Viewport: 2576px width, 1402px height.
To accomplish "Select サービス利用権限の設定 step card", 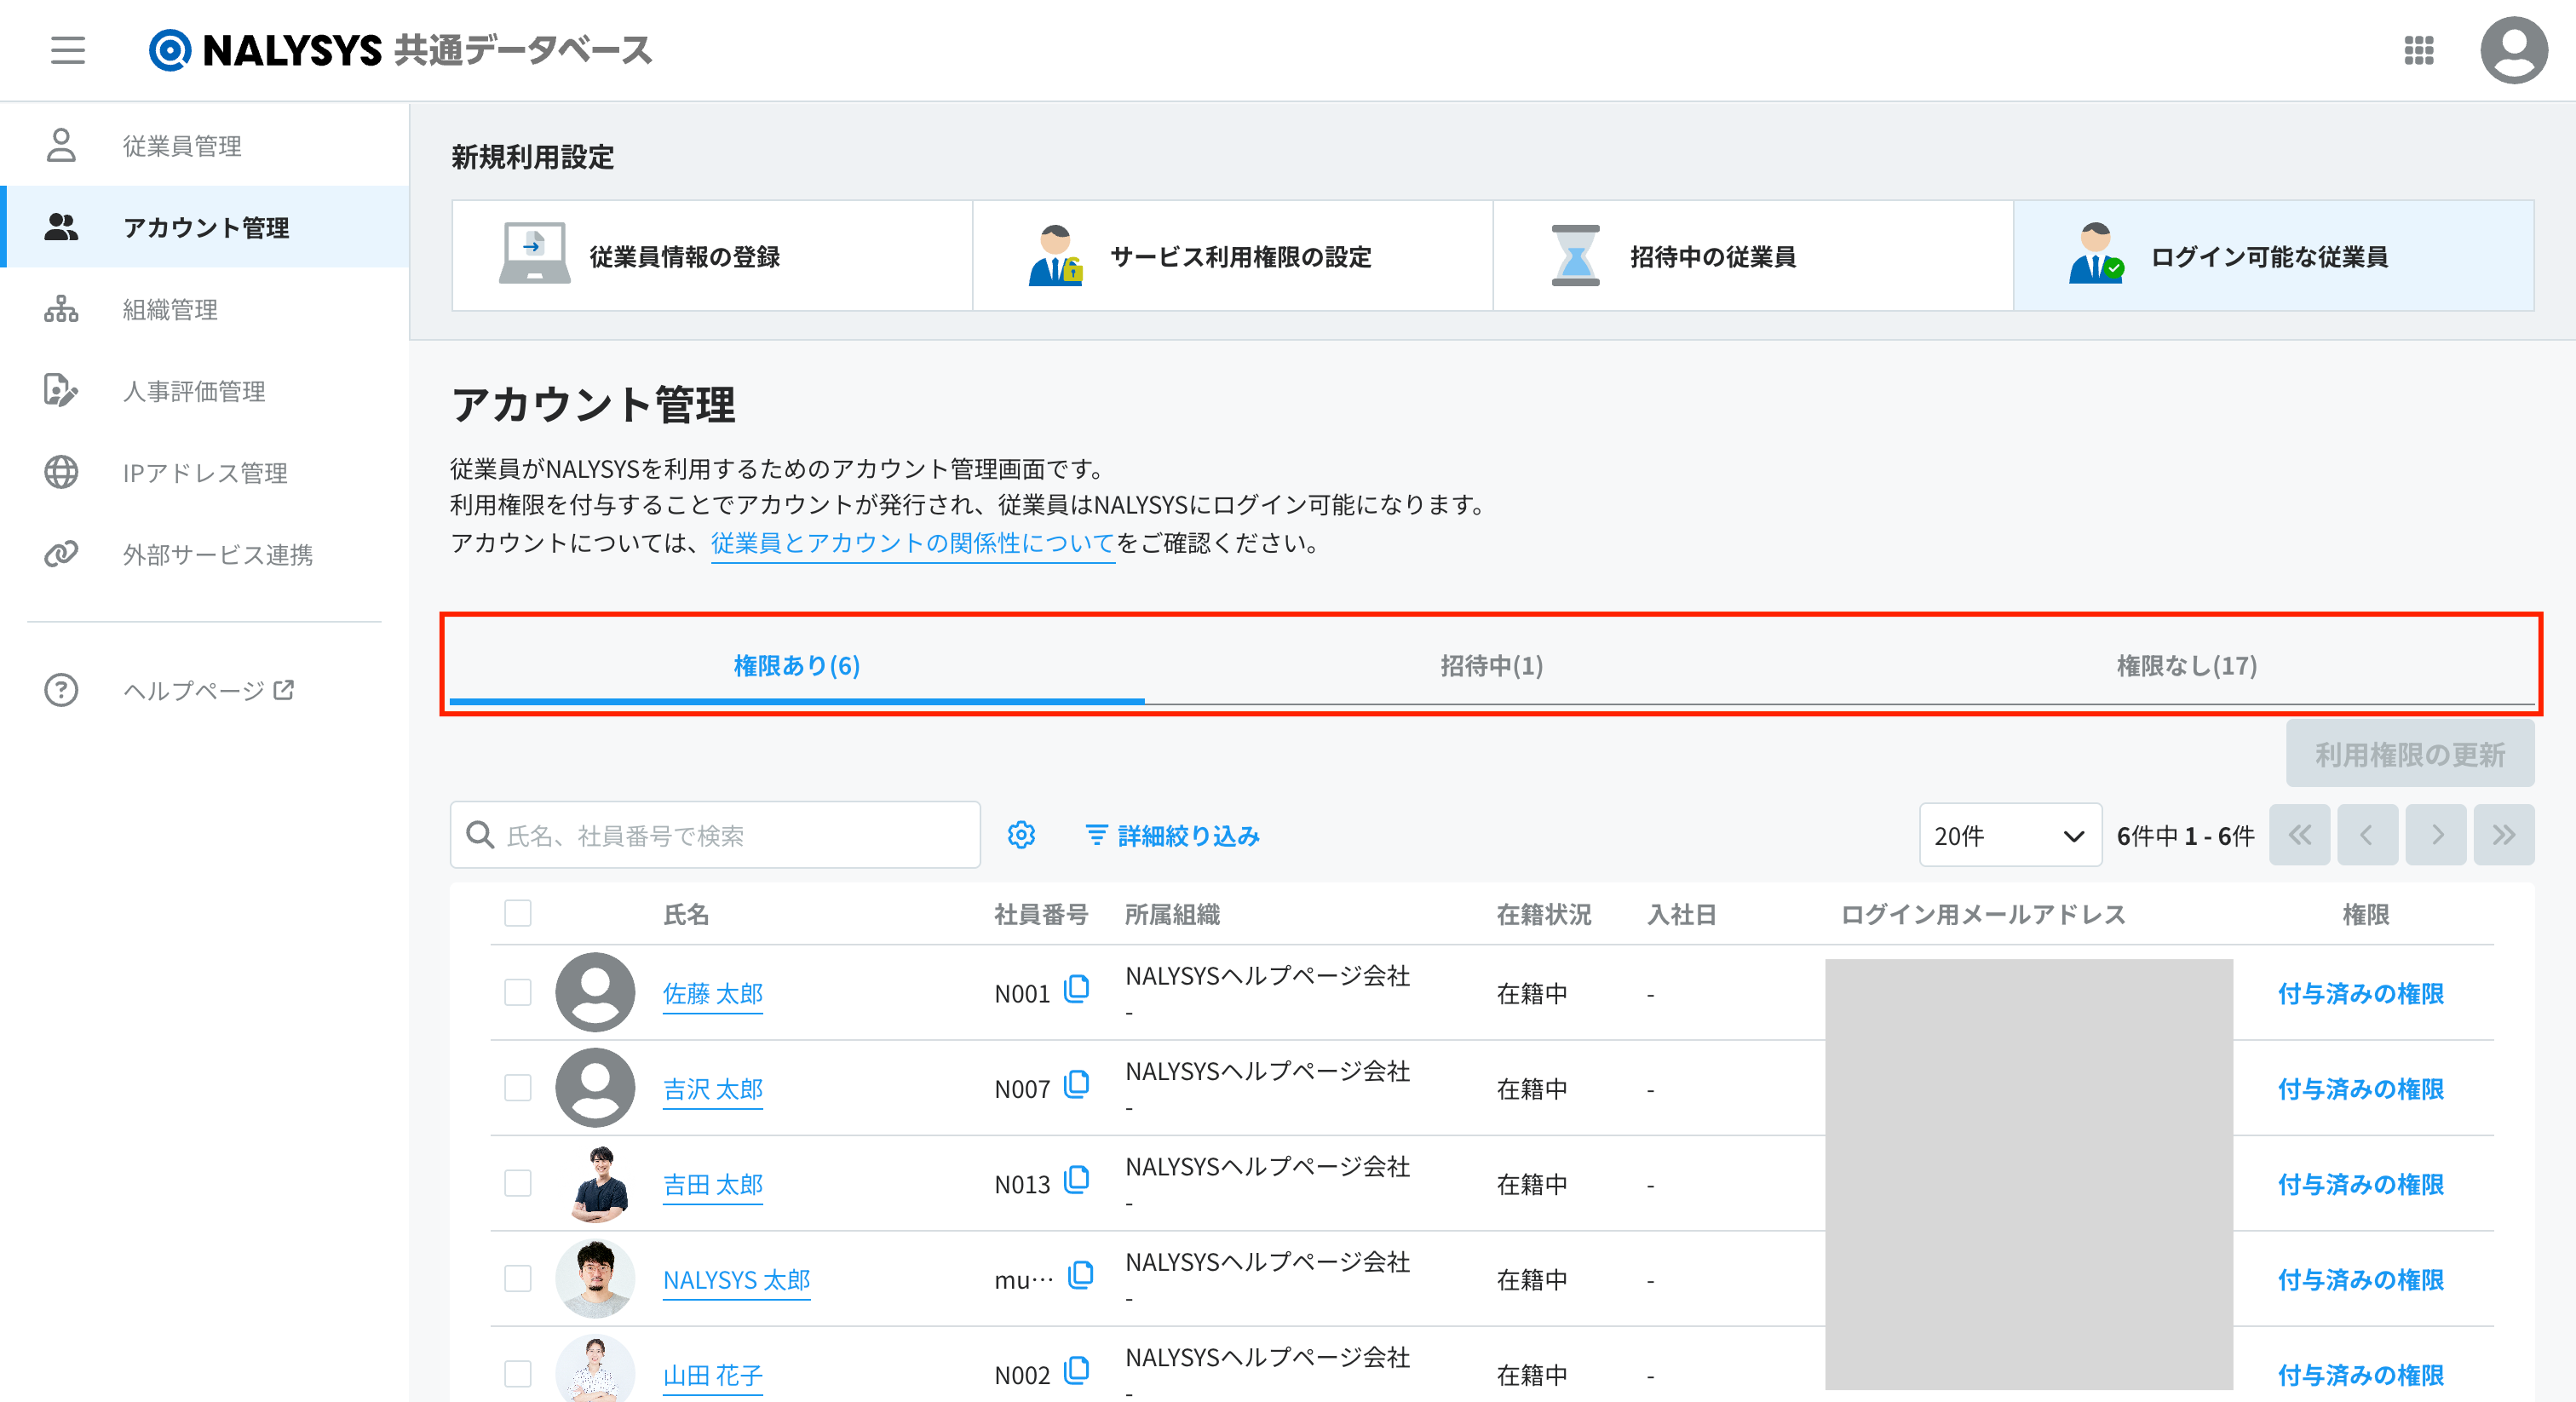I will click(1232, 257).
